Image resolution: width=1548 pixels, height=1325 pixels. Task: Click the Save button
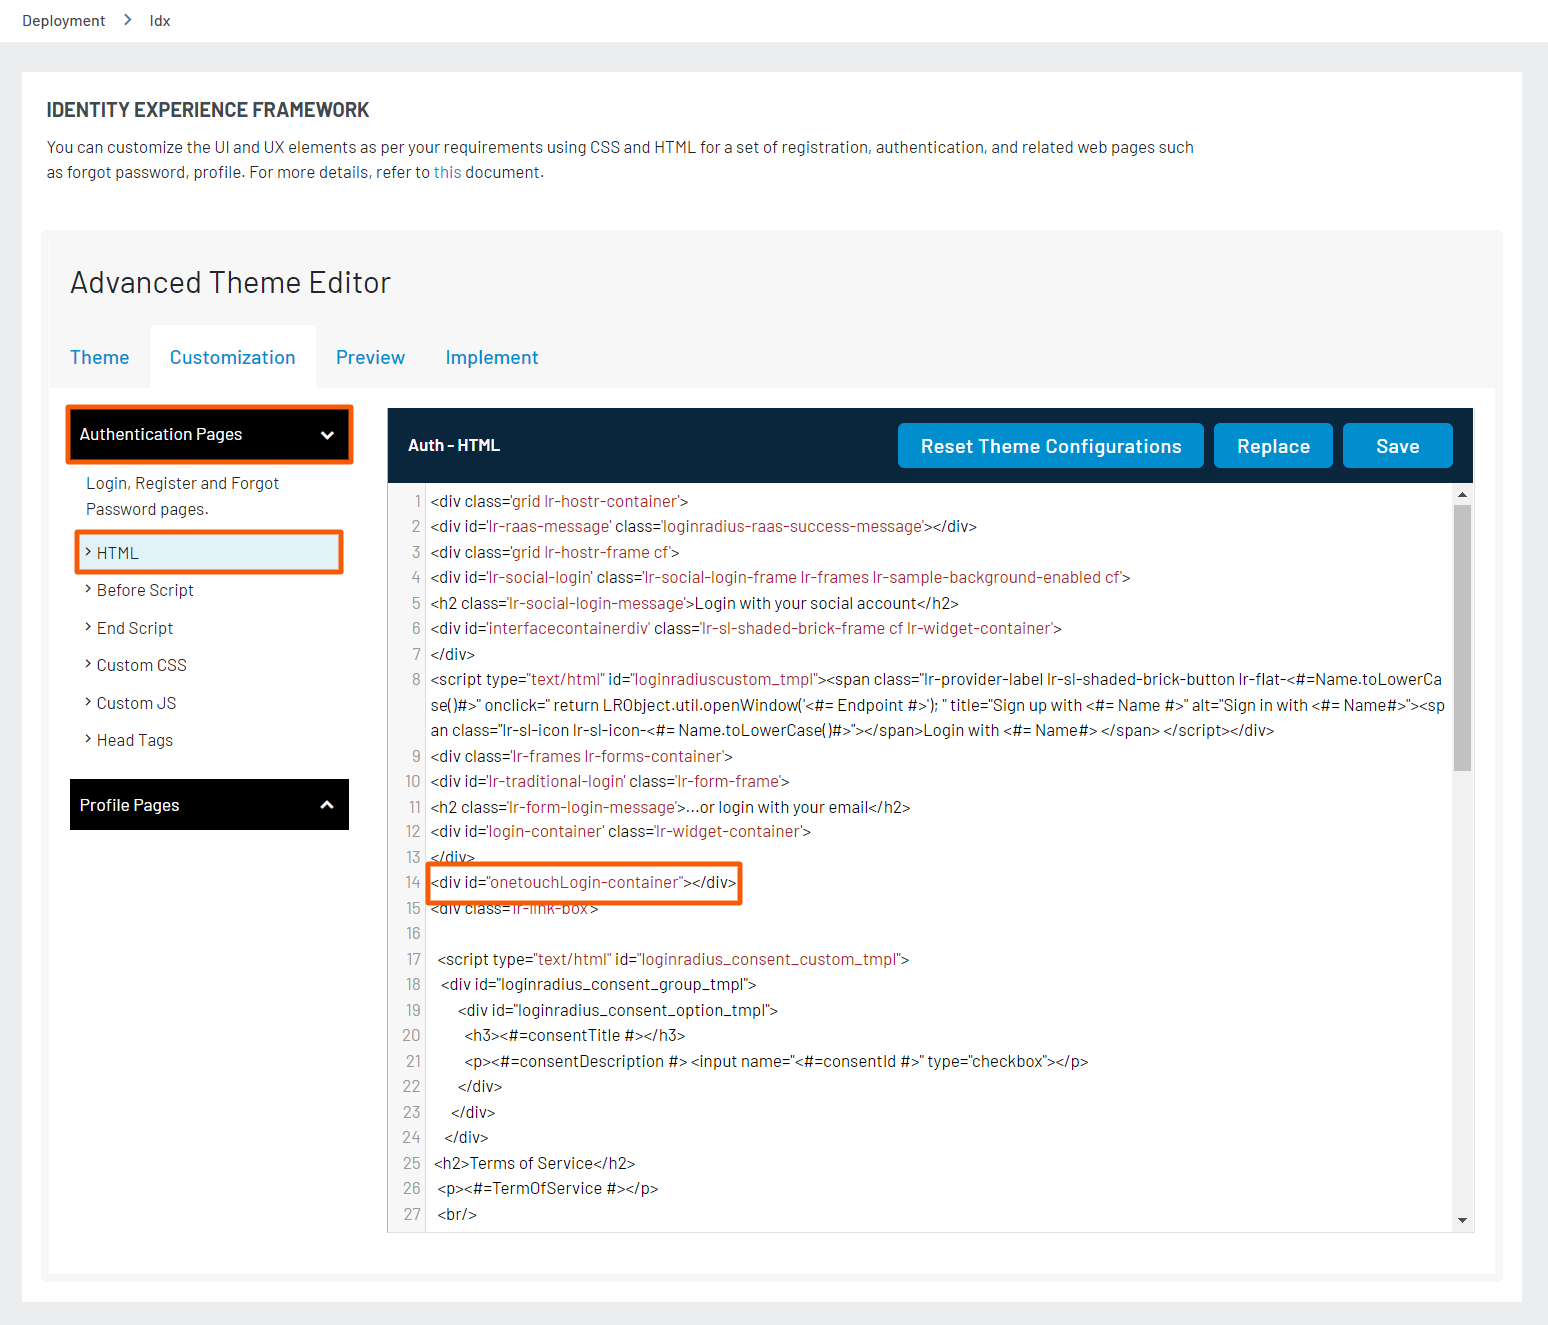[1397, 445]
